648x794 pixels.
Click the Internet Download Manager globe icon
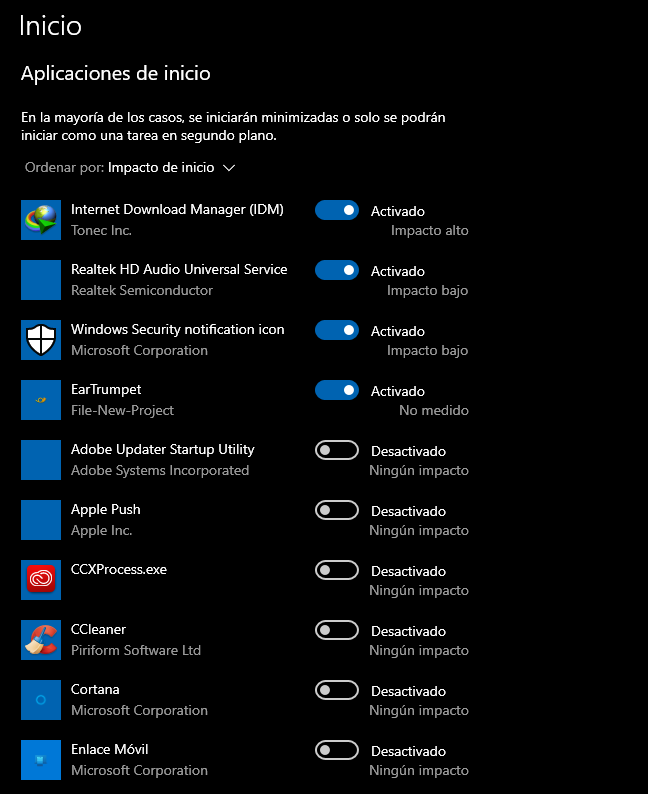[x=41, y=220]
